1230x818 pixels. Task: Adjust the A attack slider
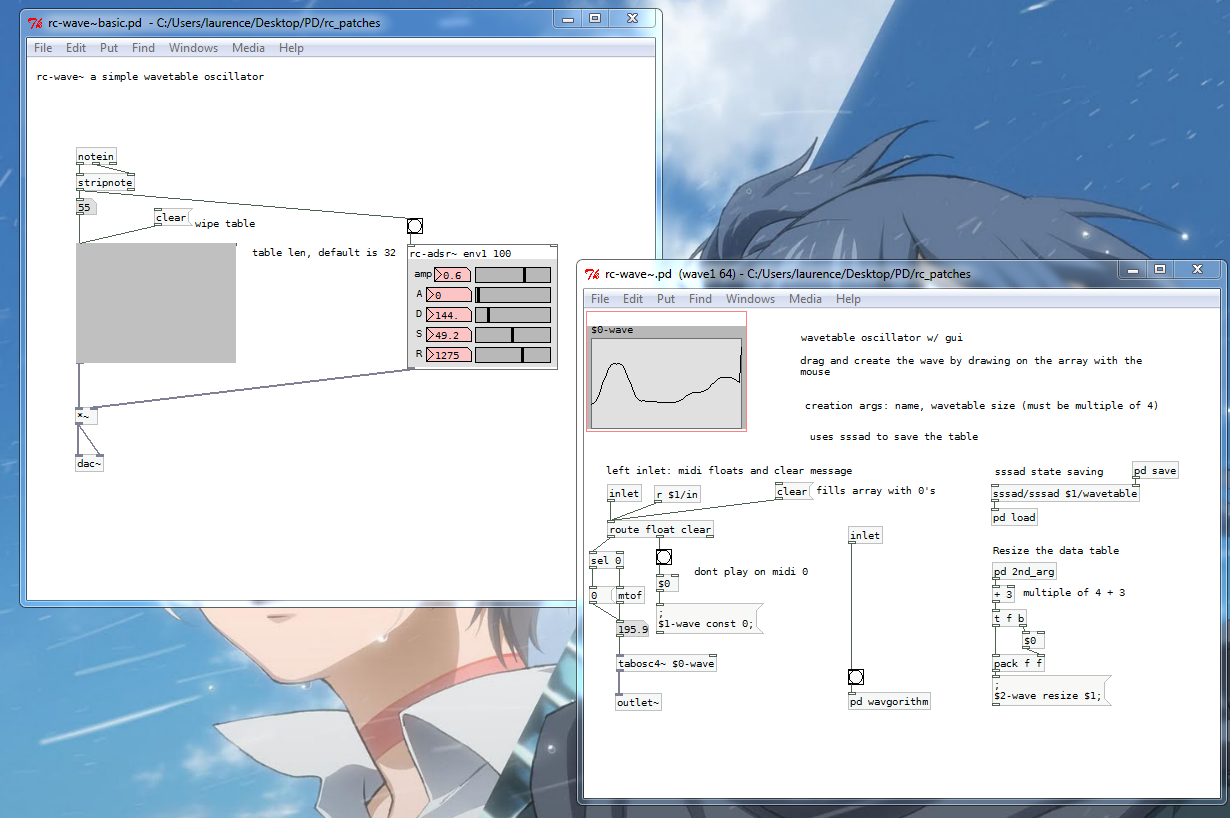[x=513, y=295]
